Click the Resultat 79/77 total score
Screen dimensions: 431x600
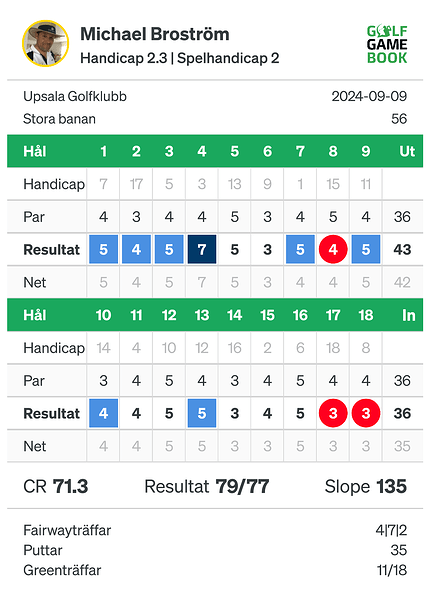[207, 487]
